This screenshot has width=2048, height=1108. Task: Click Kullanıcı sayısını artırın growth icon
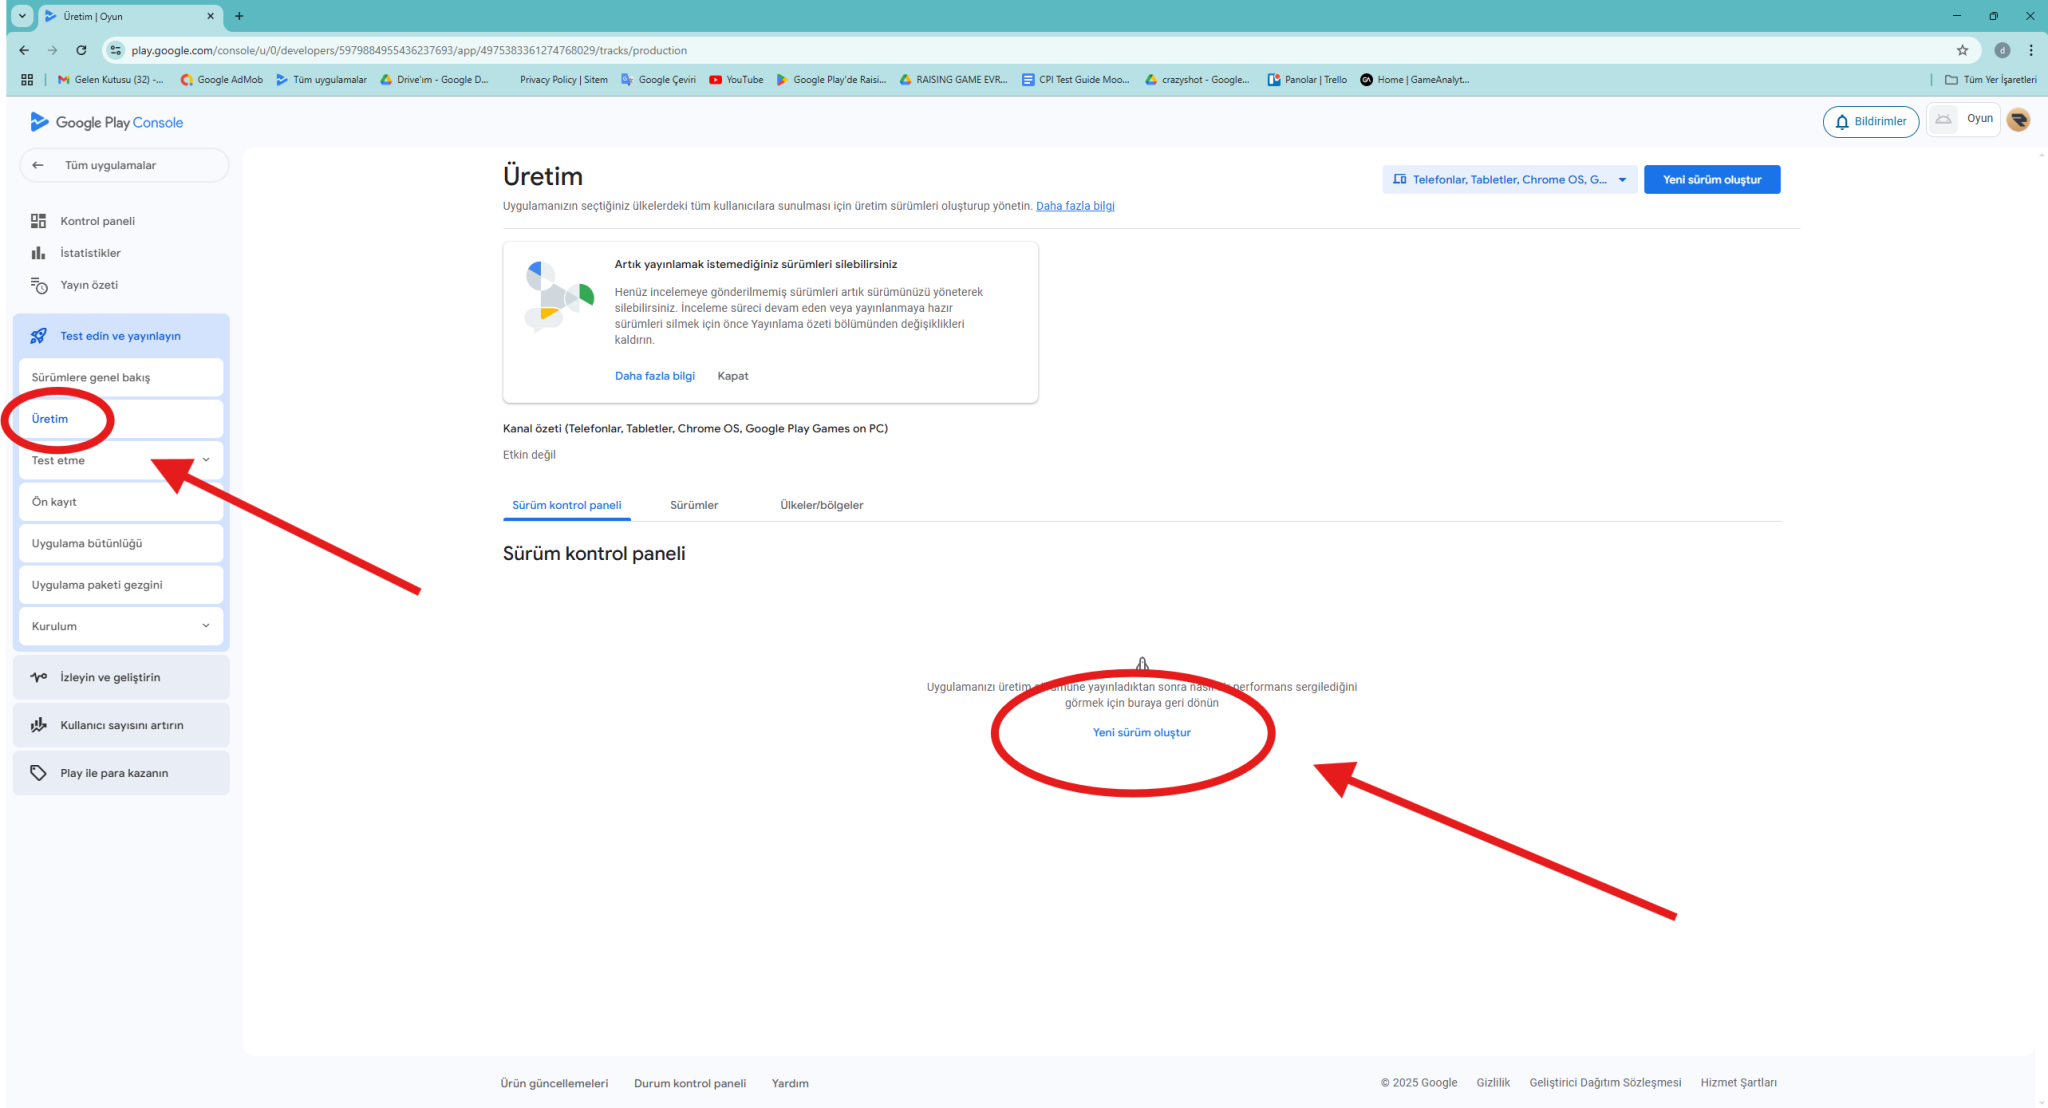coord(38,725)
